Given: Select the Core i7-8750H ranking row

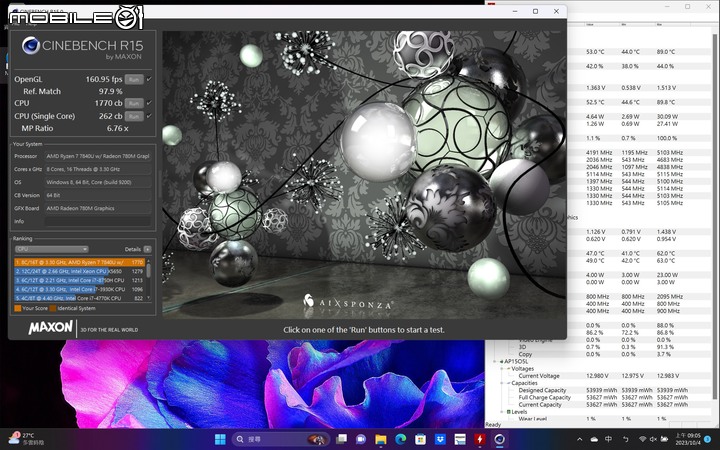Looking at the screenshot, I should pyautogui.click(x=79, y=280).
